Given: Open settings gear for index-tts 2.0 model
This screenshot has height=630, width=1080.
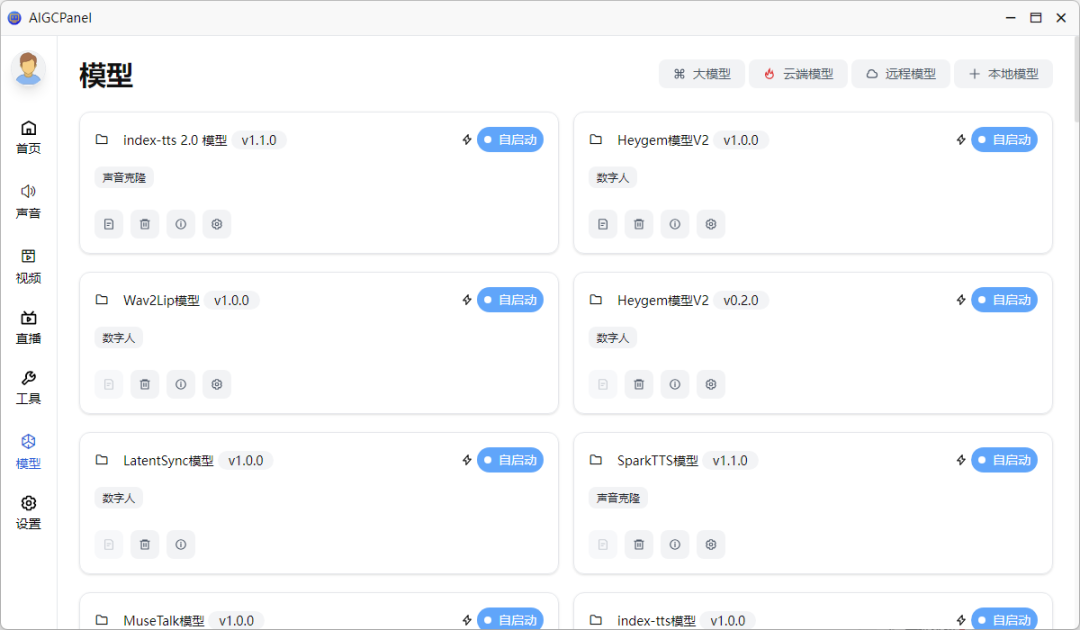Looking at the screenshot, I should [217, 224].
